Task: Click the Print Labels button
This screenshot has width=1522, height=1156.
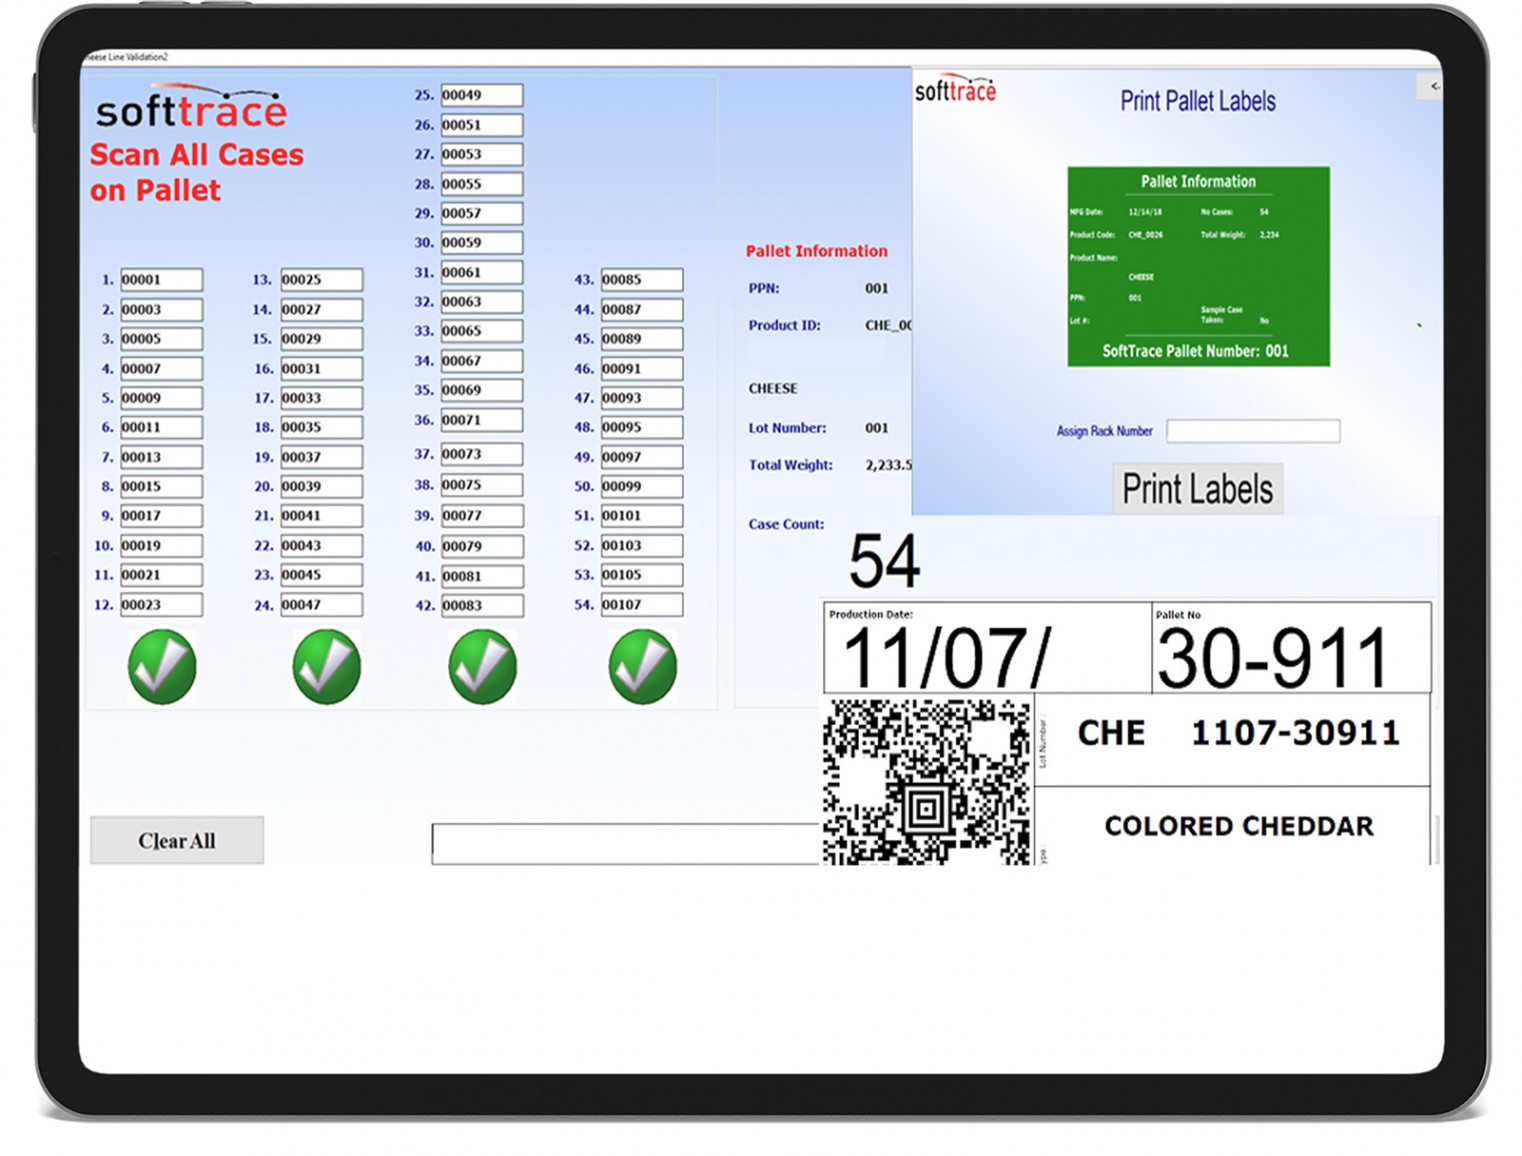Action: (1197, 489)
